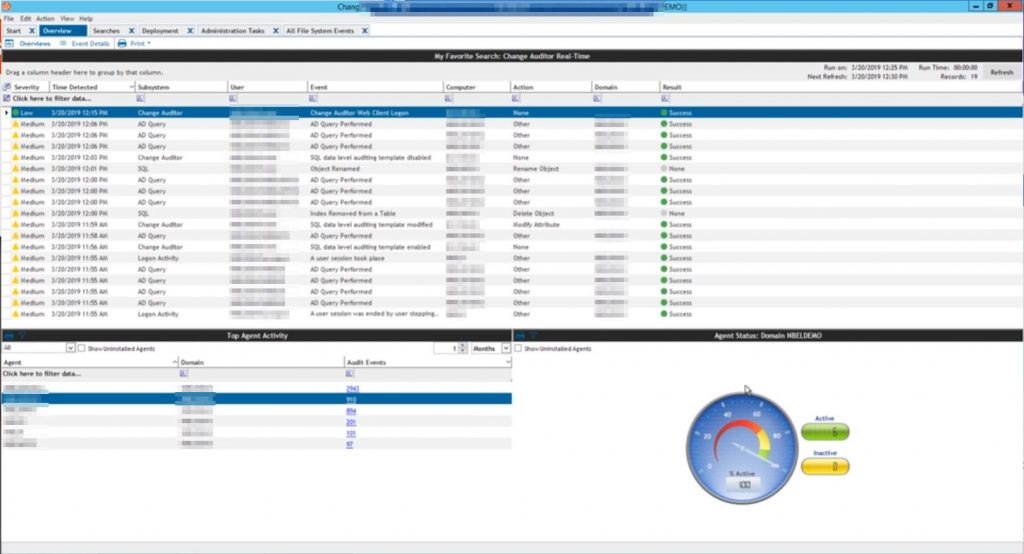Open the Action menu
1024x554 pixels.
tap(45, 18)
